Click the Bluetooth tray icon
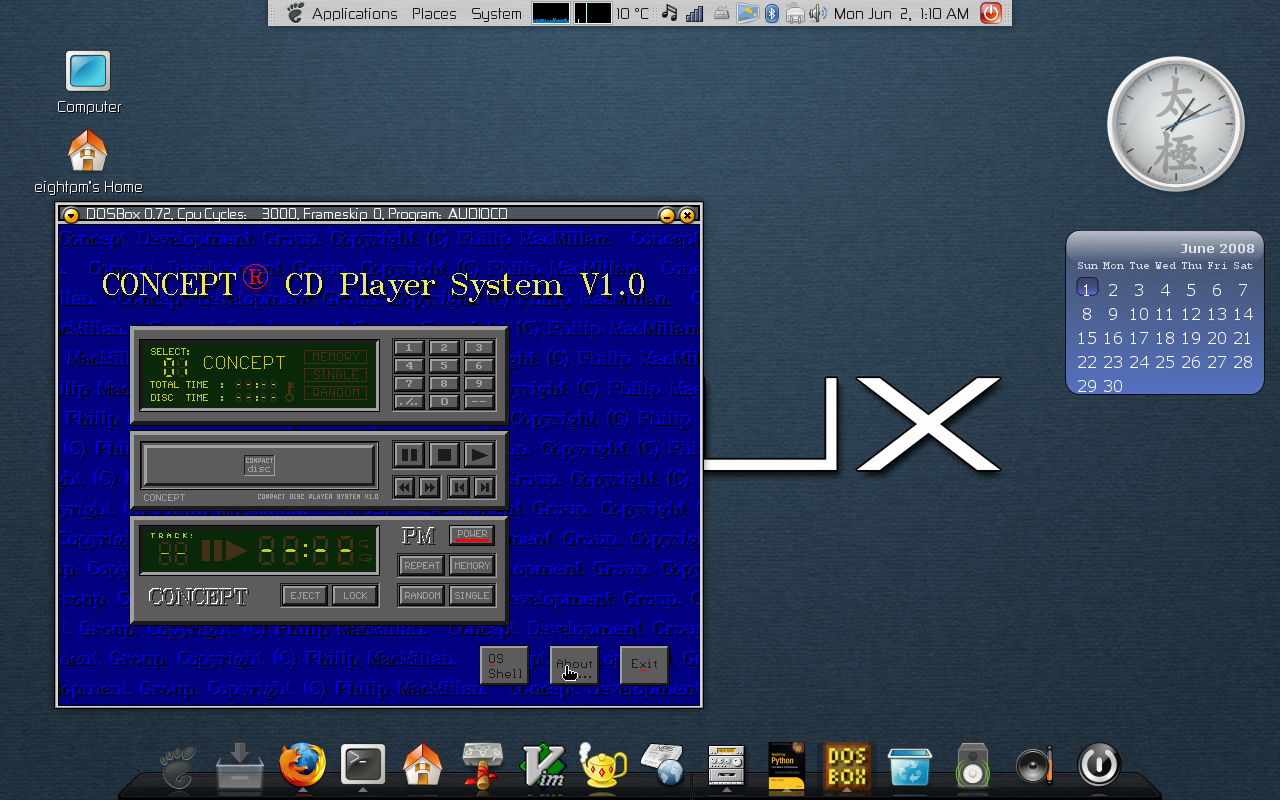This screenshot has height=800, width=1280. tap(772, 13)
